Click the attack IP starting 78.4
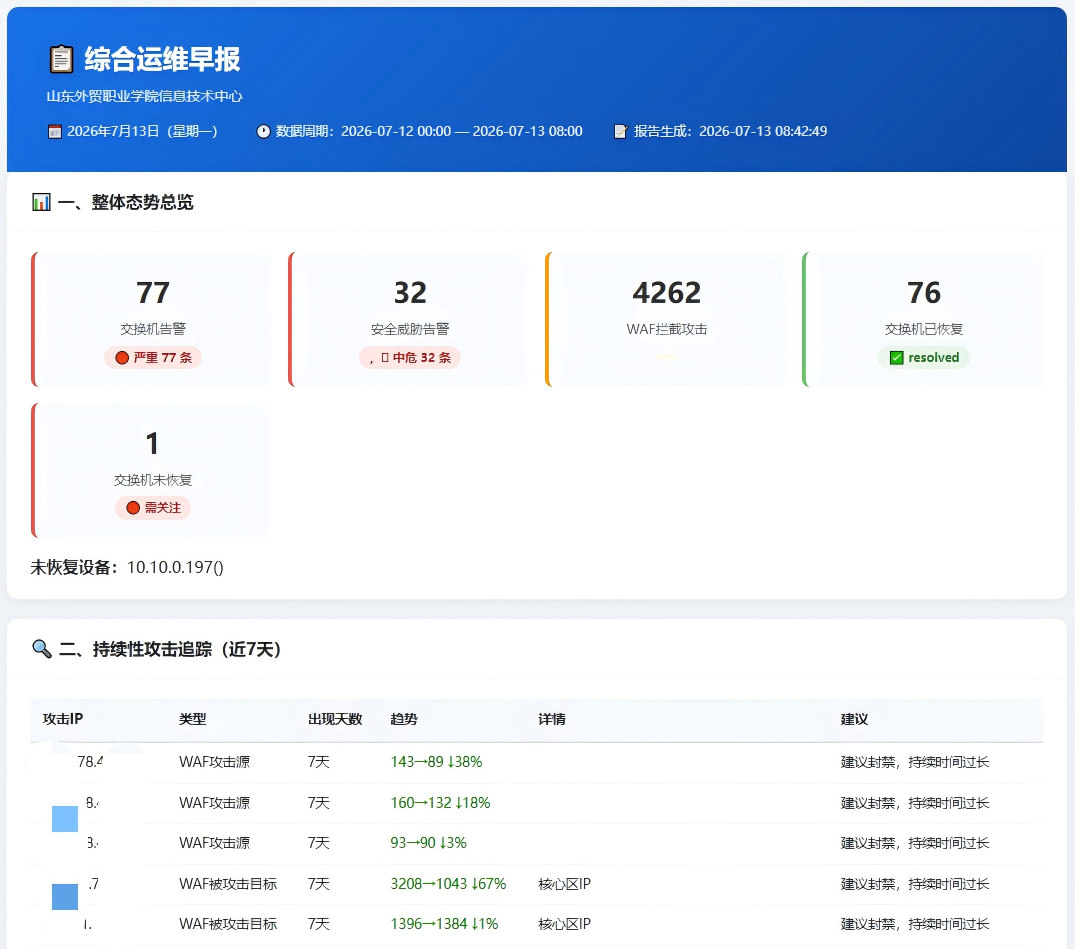This screenshot has width=1075, height=949. (90, 762)
